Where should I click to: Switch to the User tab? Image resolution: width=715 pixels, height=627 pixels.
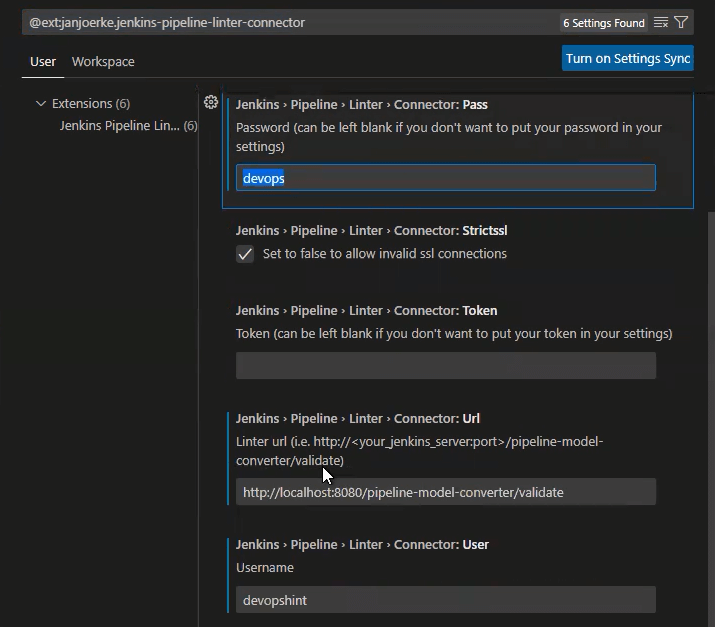[x=43, y=62]
